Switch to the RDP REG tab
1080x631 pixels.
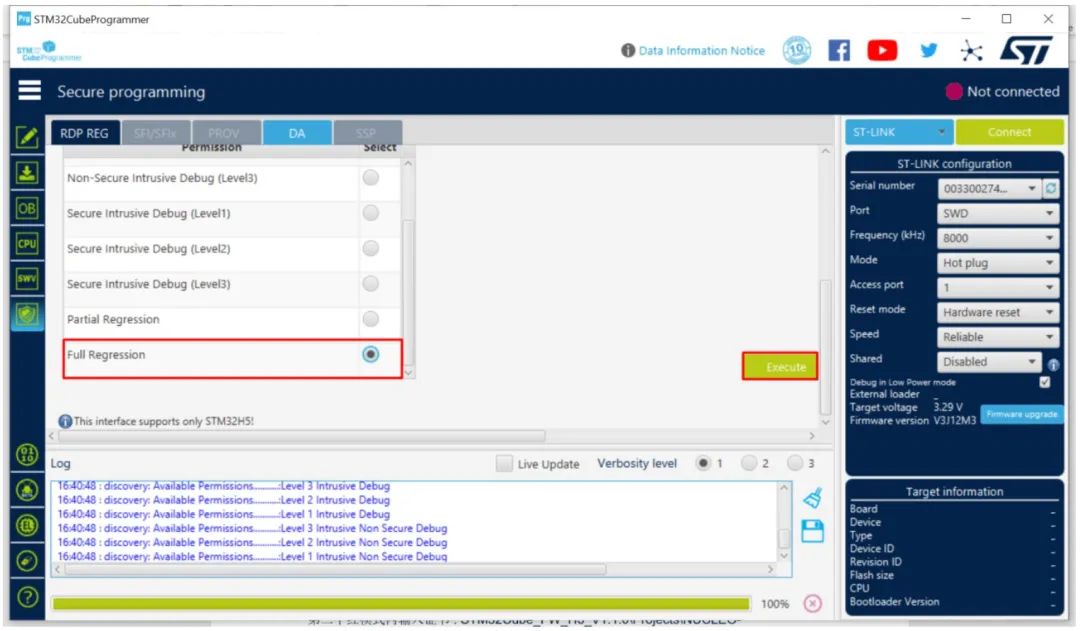click(85, 133)
